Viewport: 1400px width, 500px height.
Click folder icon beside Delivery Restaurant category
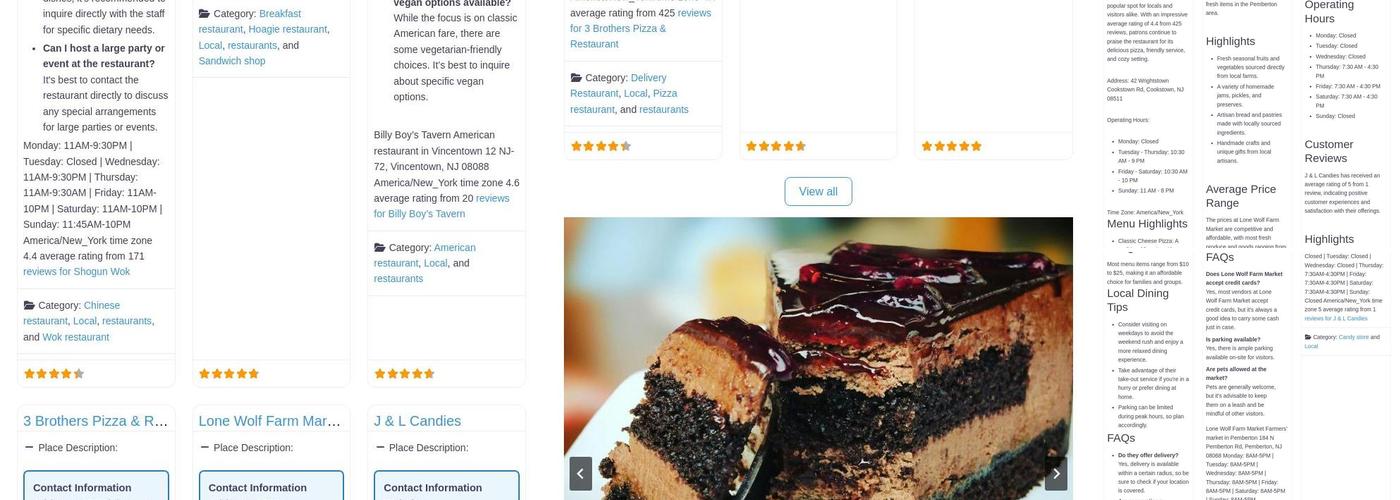(x=576, y=77)
